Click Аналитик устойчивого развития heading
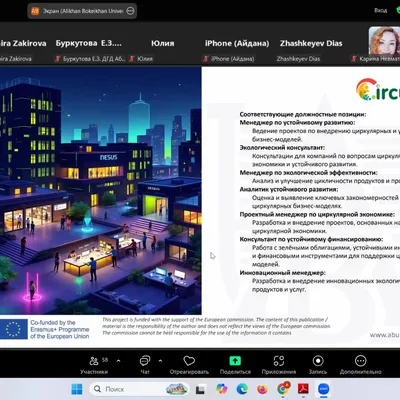The image size is (400, 400). click(x=289, y=189)
